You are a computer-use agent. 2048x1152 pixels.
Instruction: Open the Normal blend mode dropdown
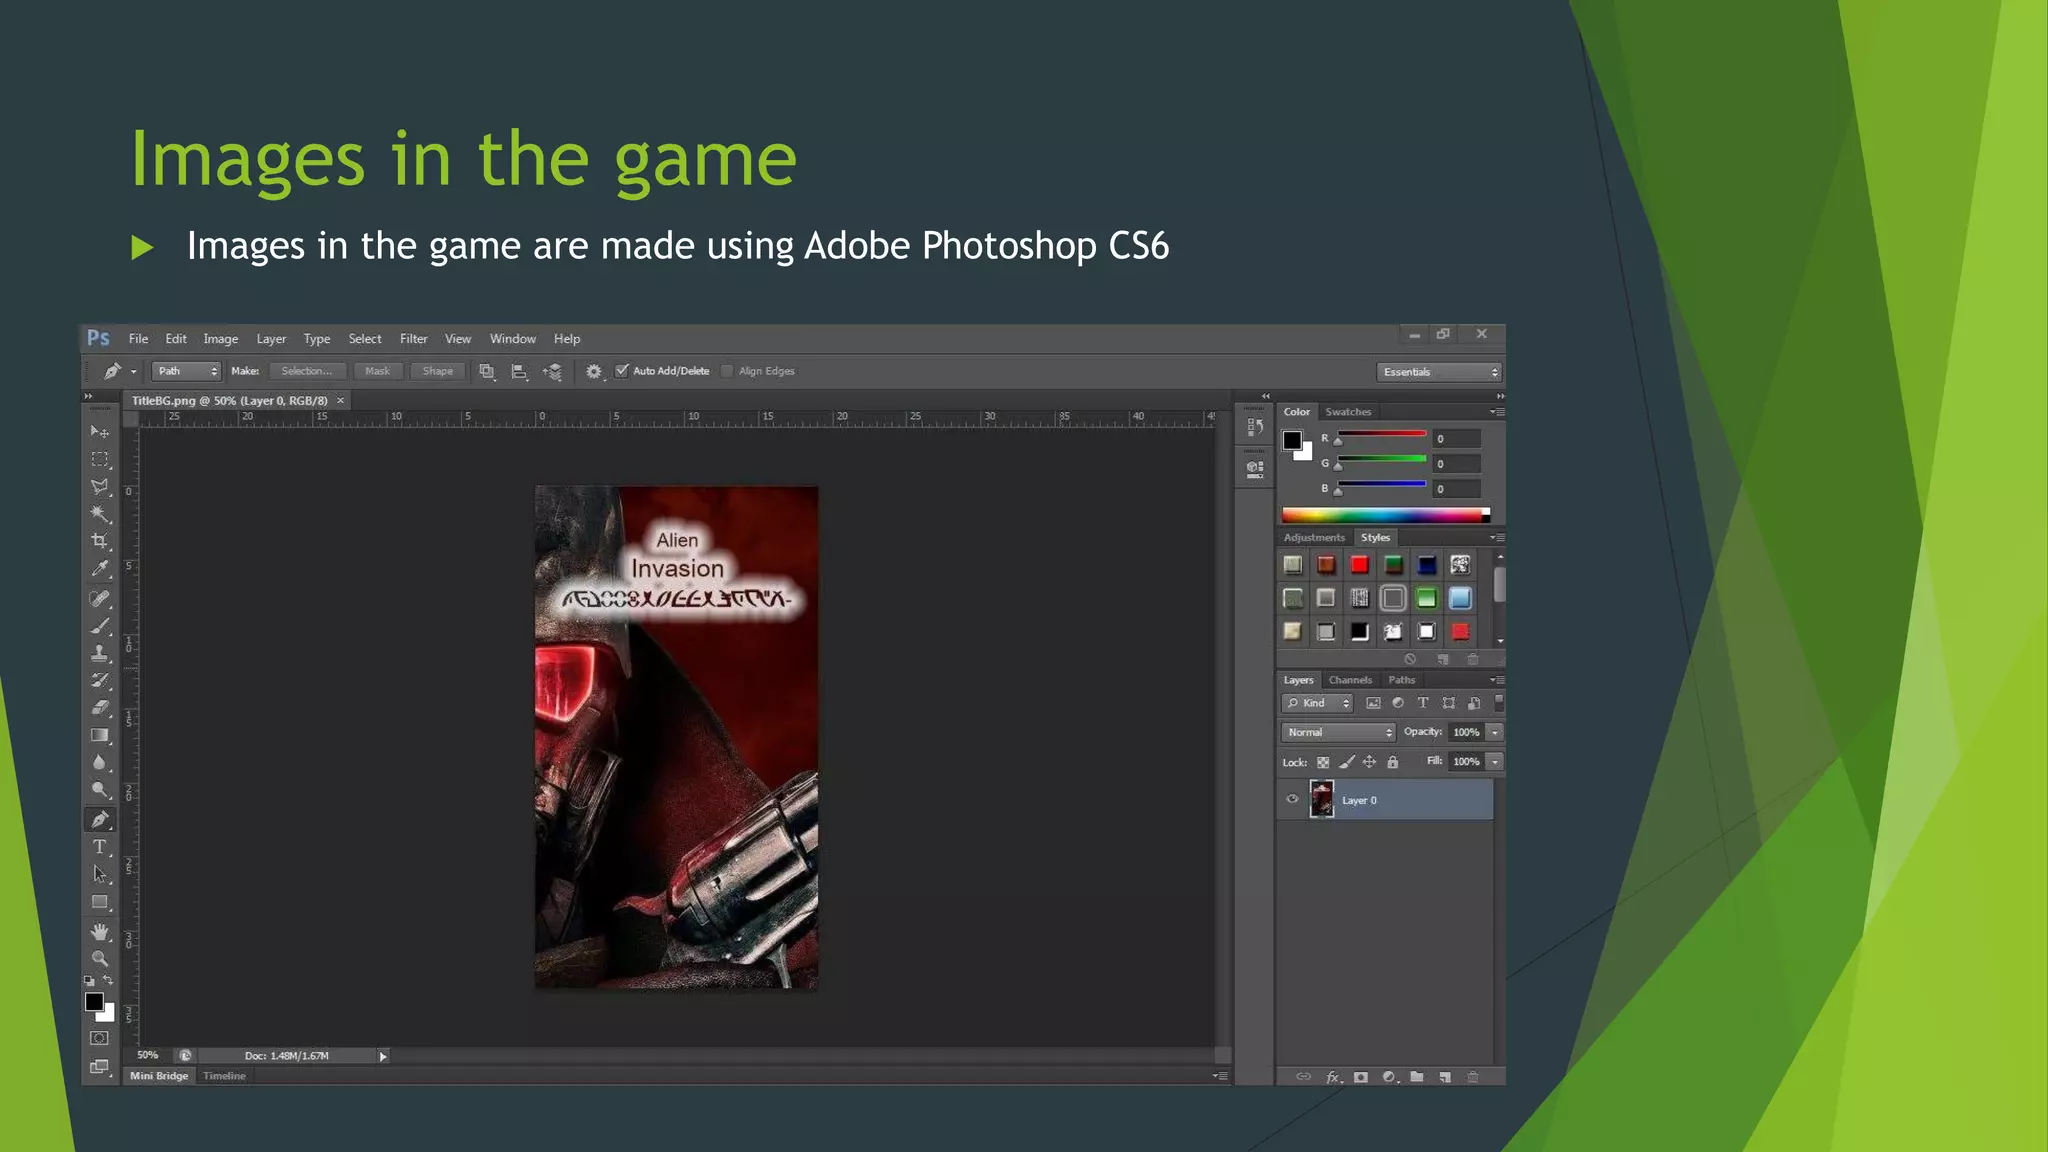coord(1338,732)
